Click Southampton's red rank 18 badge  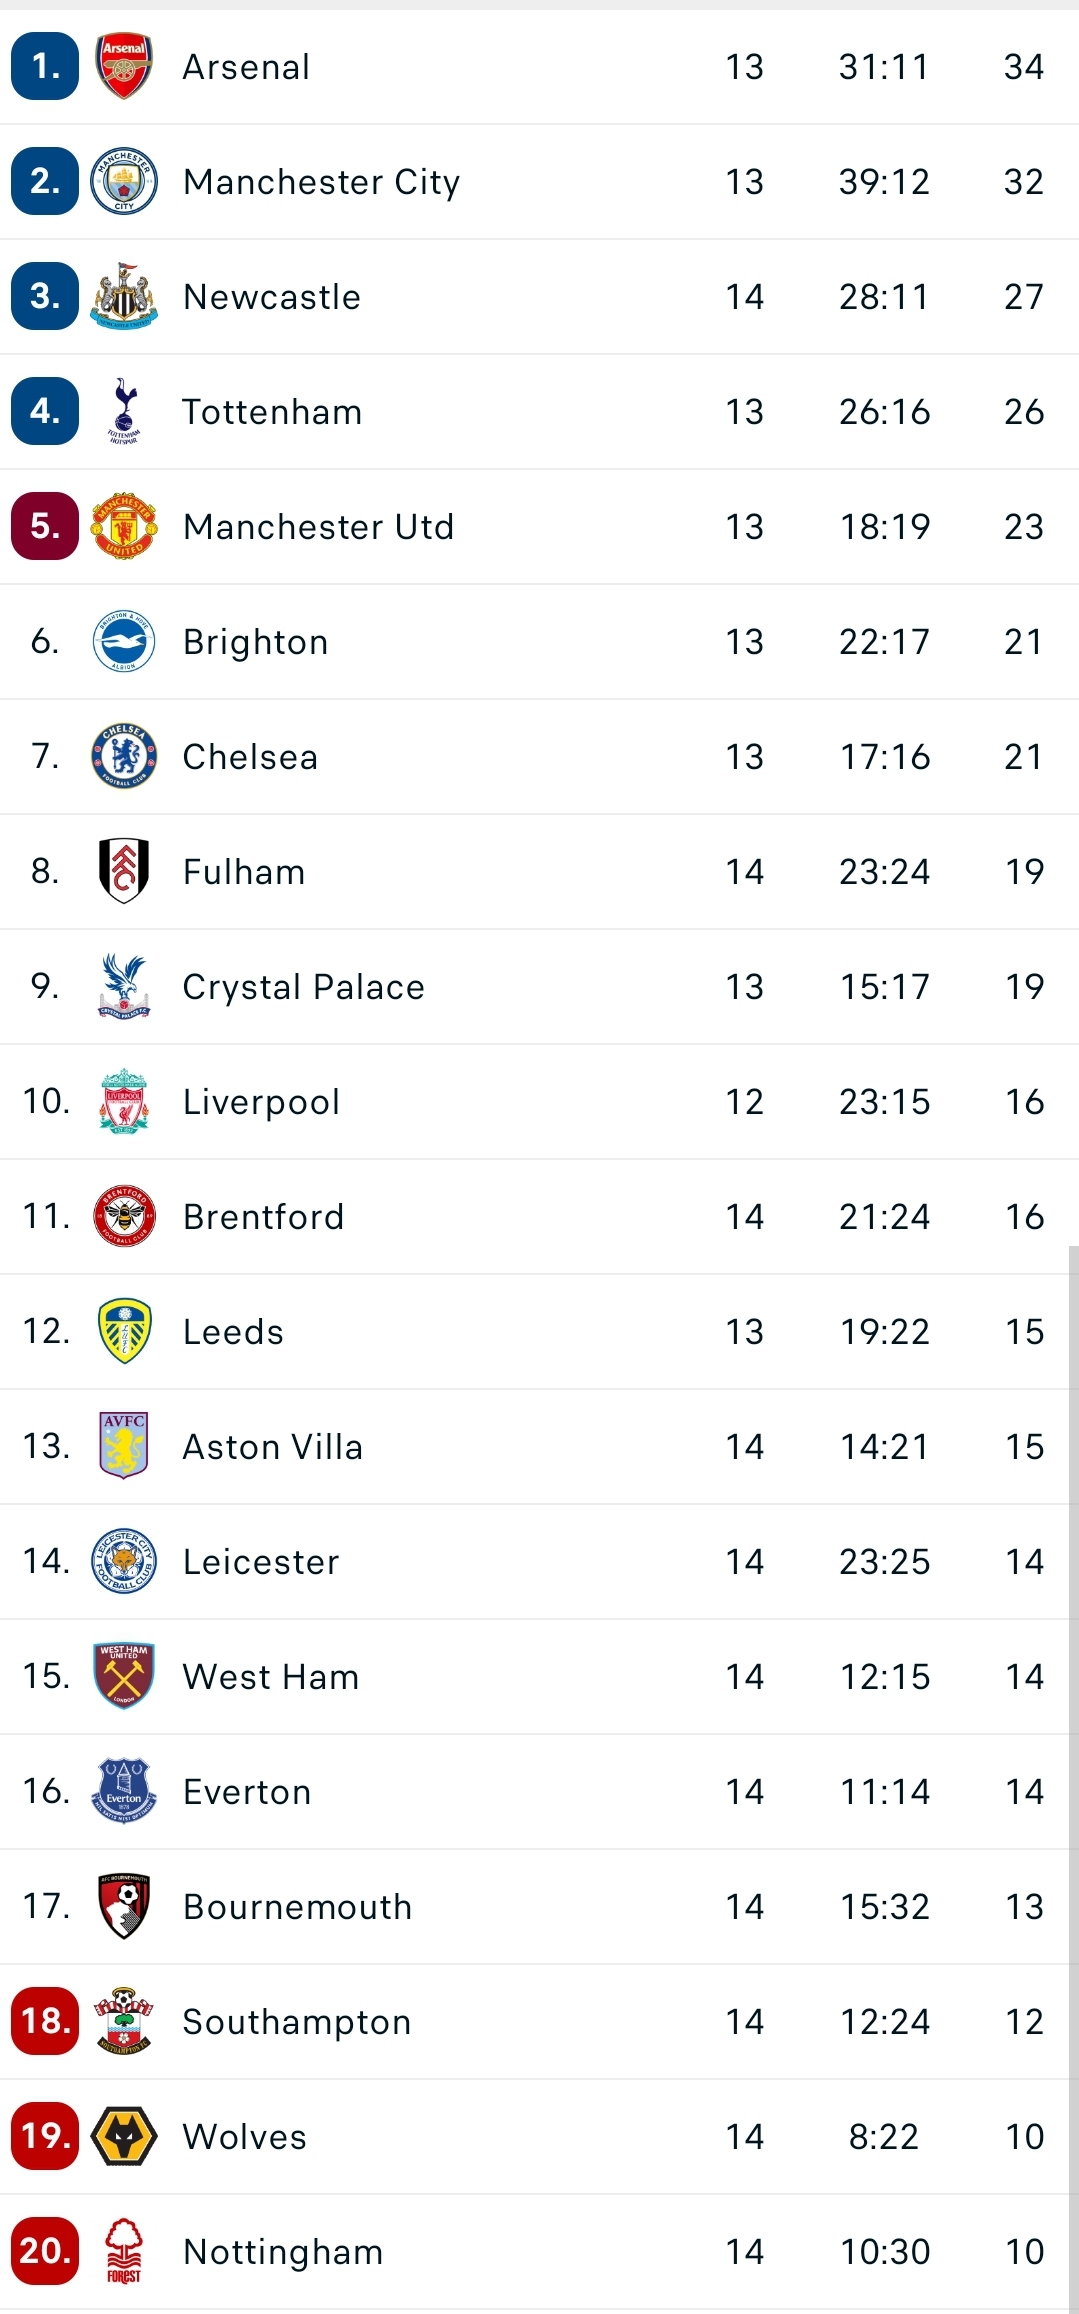pos(45,2021)
